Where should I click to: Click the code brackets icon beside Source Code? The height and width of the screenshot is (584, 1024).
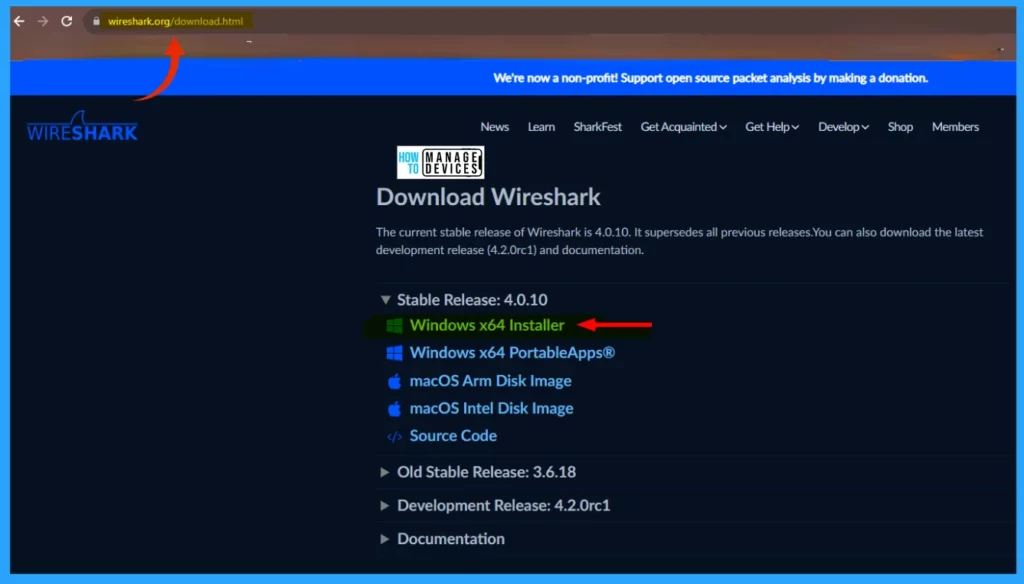coord(394,436)
